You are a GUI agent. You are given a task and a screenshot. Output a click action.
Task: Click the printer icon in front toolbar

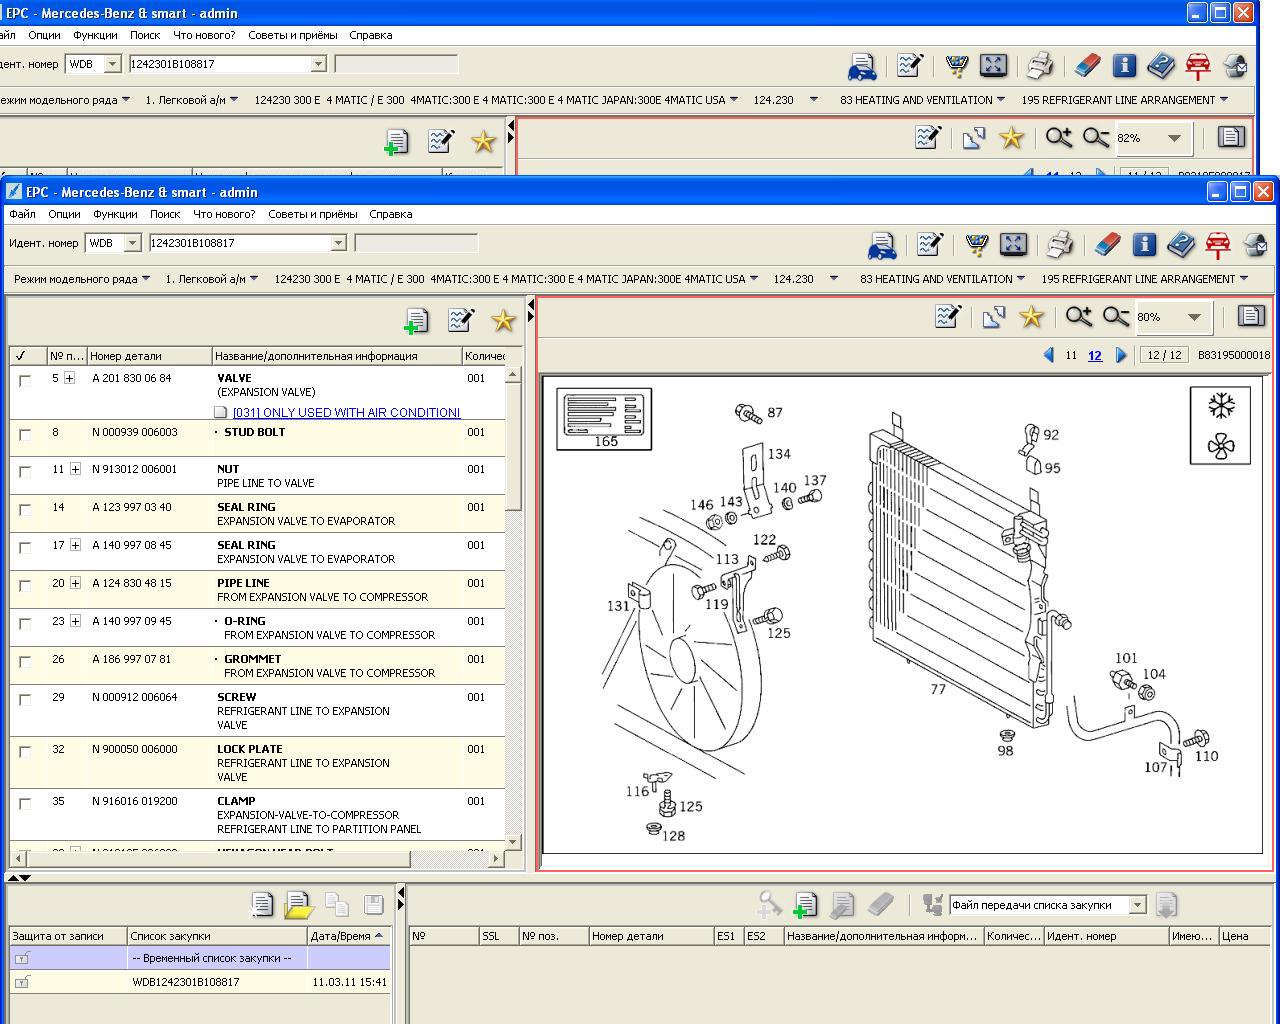1060,245
